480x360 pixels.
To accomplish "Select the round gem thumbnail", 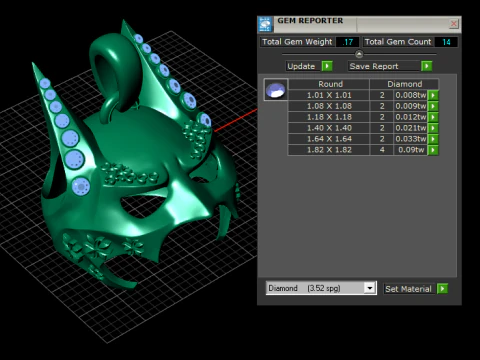I will click(x=276, y=90).
